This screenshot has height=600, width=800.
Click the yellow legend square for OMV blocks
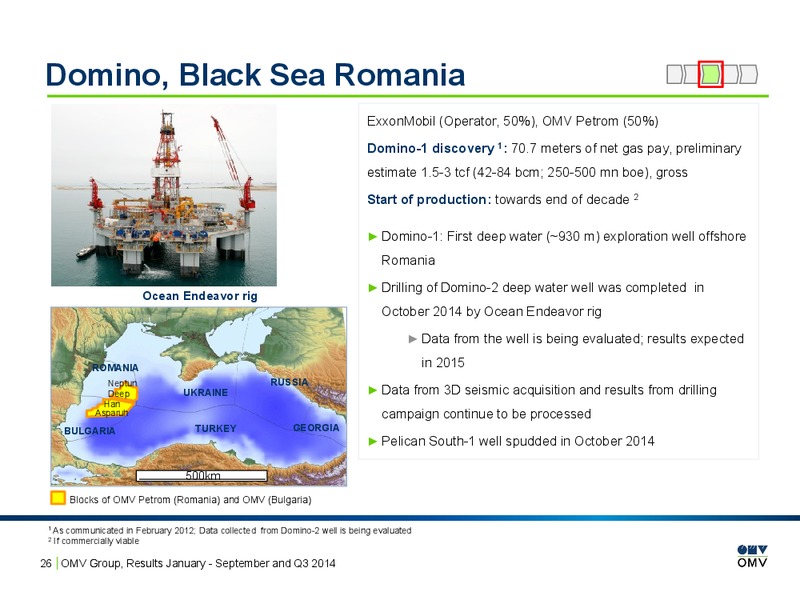pos(58,498)
